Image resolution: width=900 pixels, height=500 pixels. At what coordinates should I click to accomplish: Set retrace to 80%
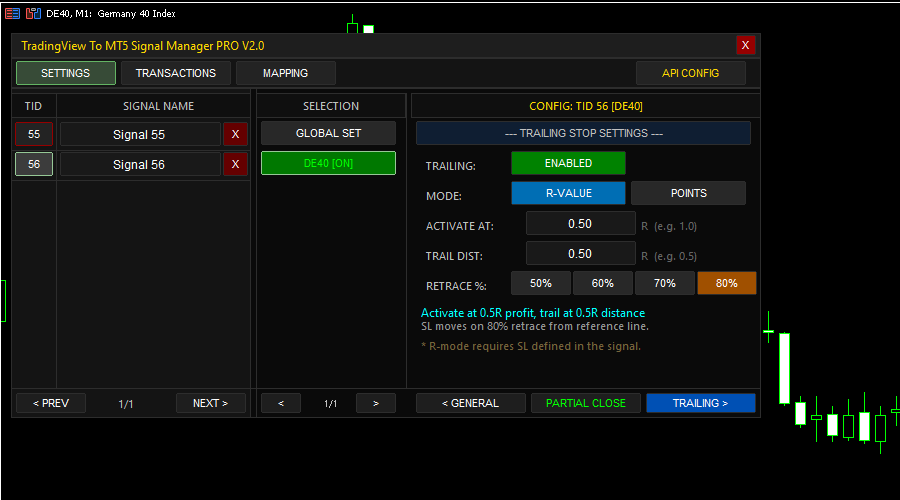(727, 283)
